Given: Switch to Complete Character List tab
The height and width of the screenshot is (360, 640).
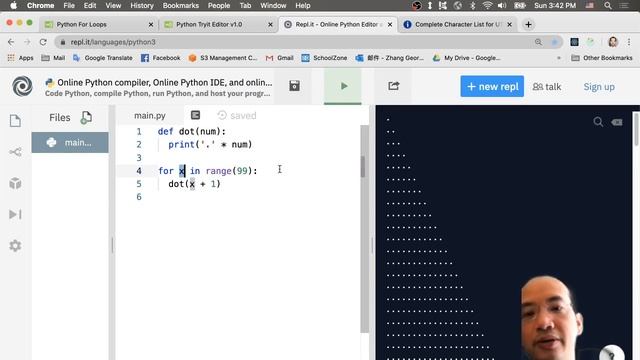Looking at the screenshot, I should (x=458, y=24).
